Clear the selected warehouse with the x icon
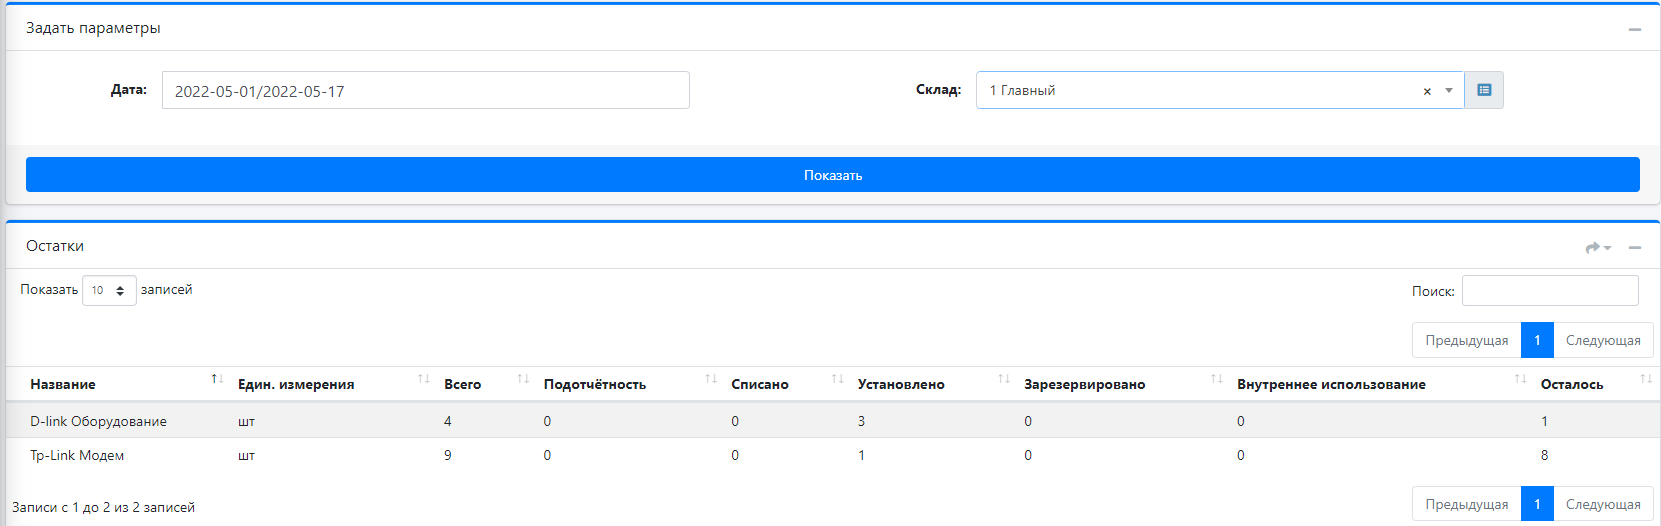 click(1427, 91)
